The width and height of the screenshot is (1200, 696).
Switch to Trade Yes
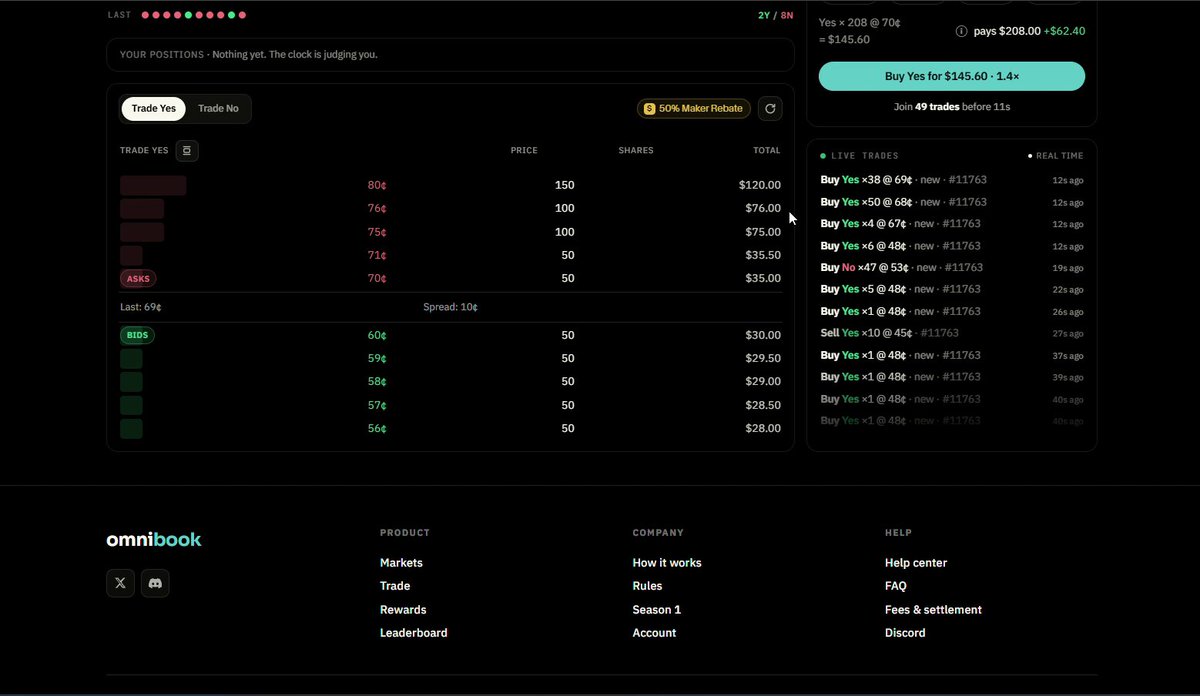154,108
